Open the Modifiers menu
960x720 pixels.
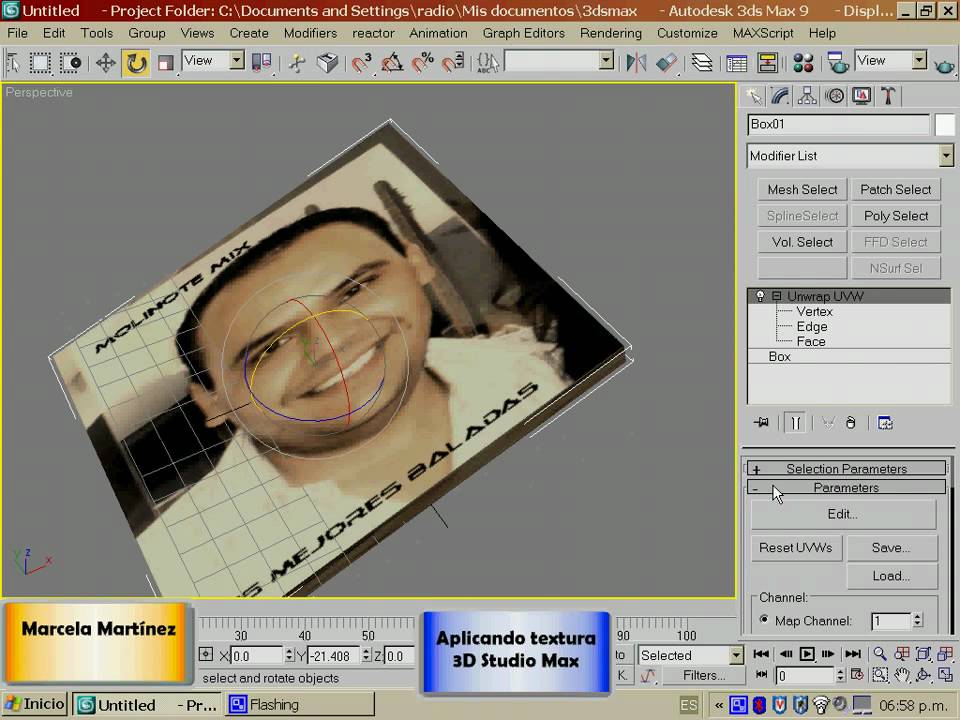[x=310, y=33]
